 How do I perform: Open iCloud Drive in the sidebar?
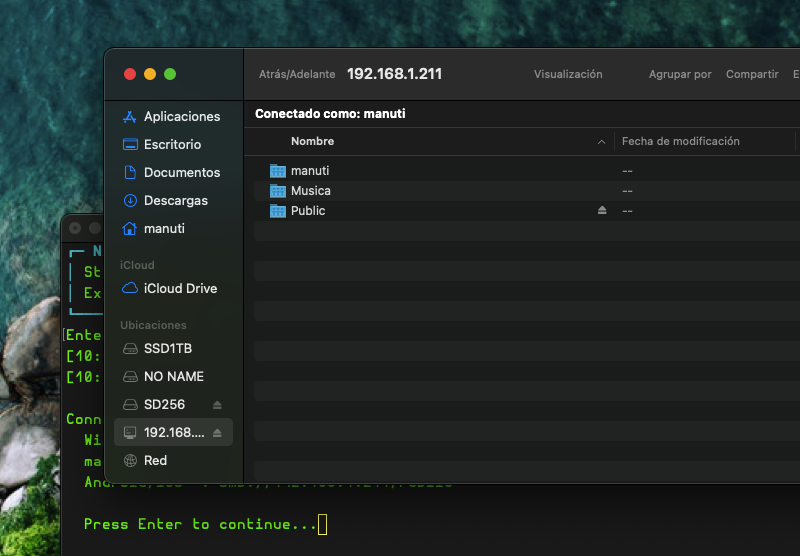click(173, 288)
